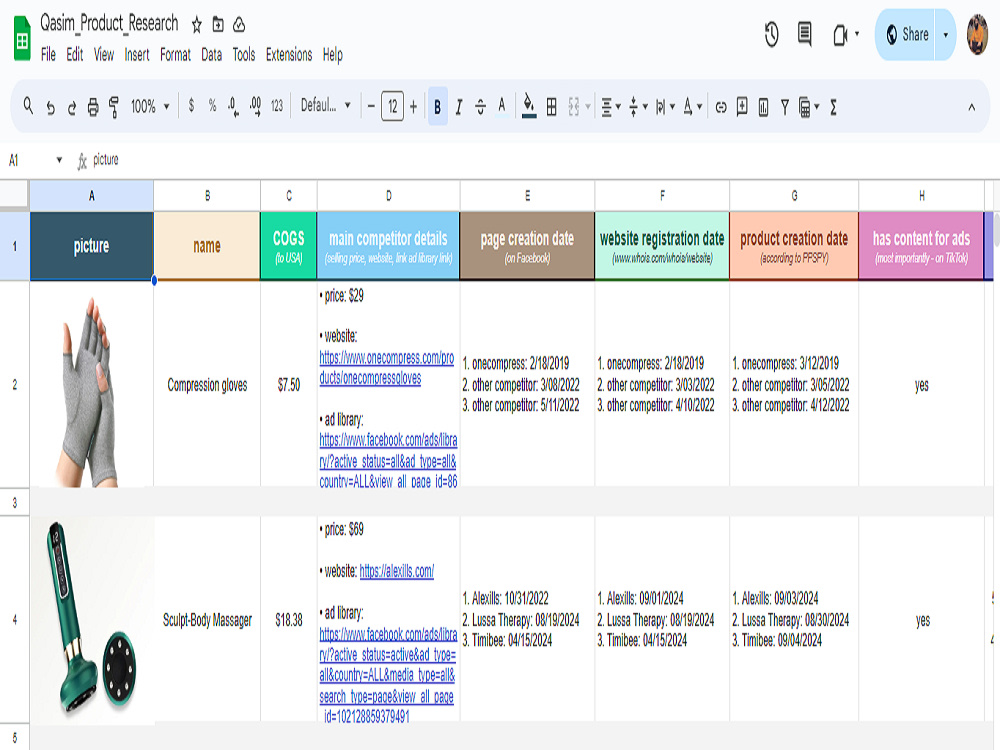1000x750 pixels.
Task: Start a meeting with camera icon
Action: point(840,34)
